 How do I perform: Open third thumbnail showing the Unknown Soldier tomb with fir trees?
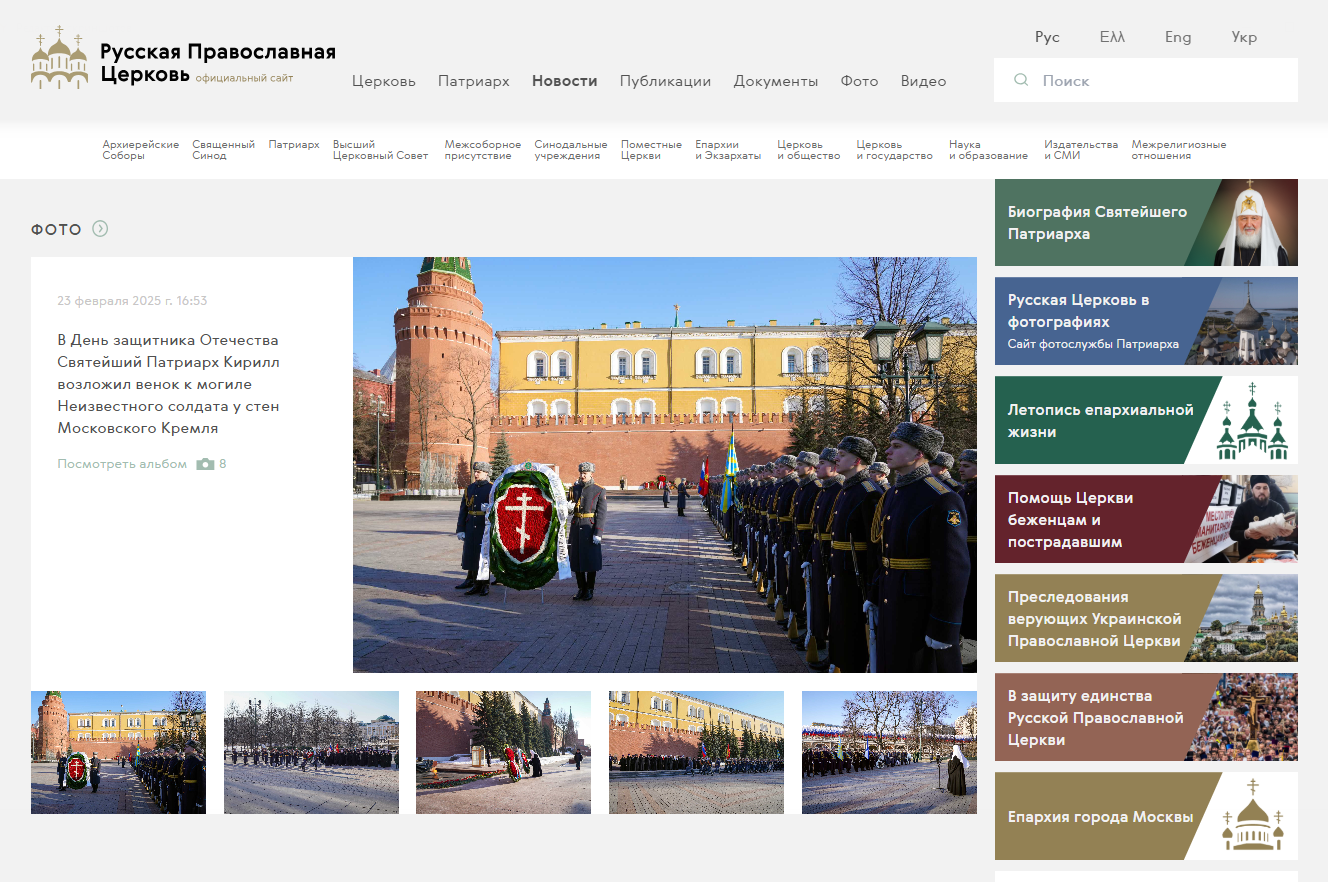click(x=503, y=752)
